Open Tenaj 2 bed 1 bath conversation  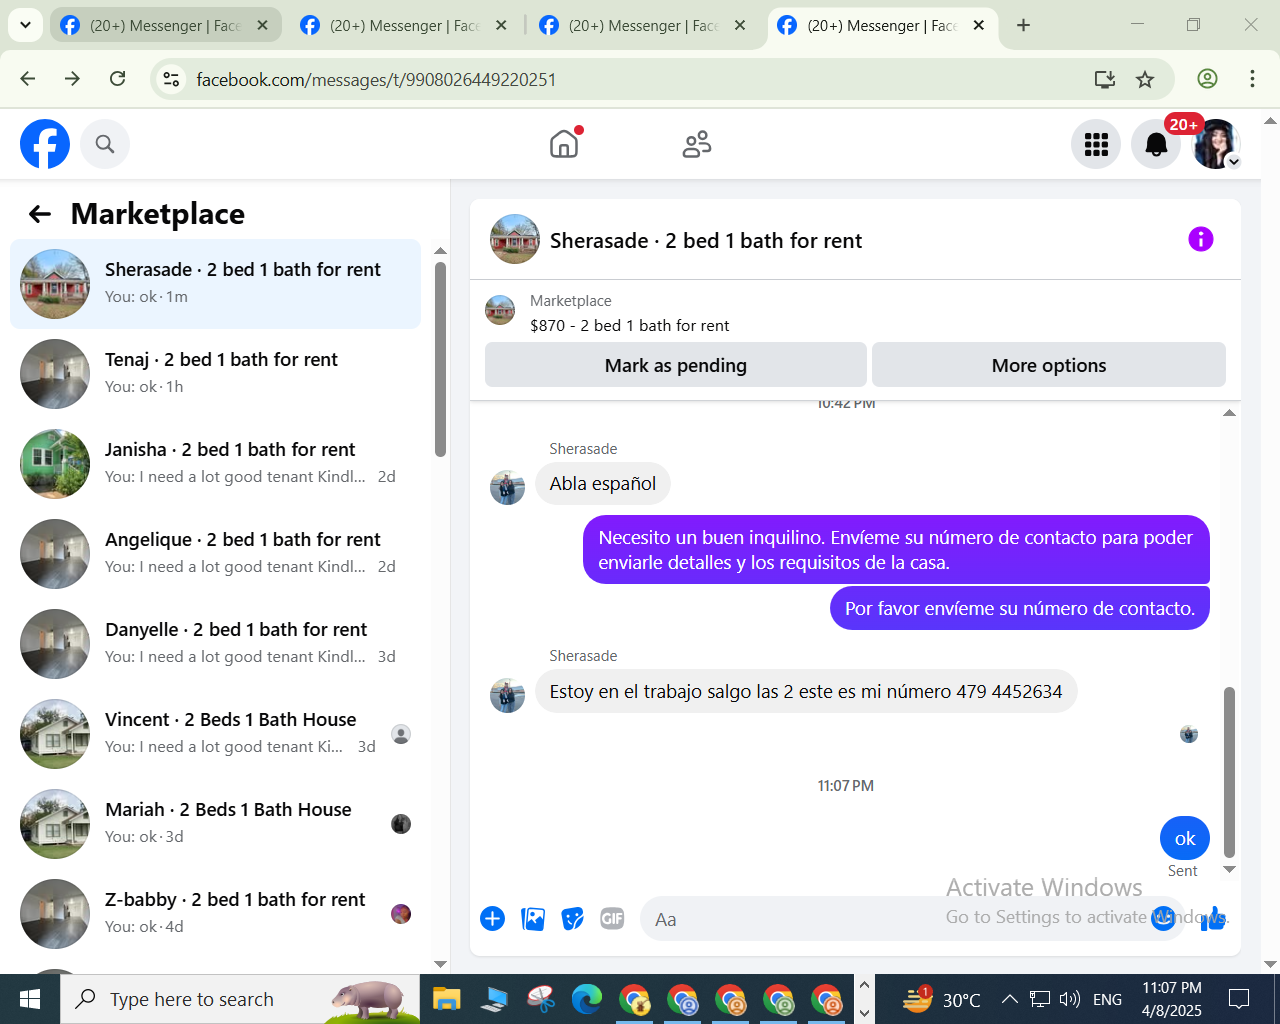tap(215, 373)
